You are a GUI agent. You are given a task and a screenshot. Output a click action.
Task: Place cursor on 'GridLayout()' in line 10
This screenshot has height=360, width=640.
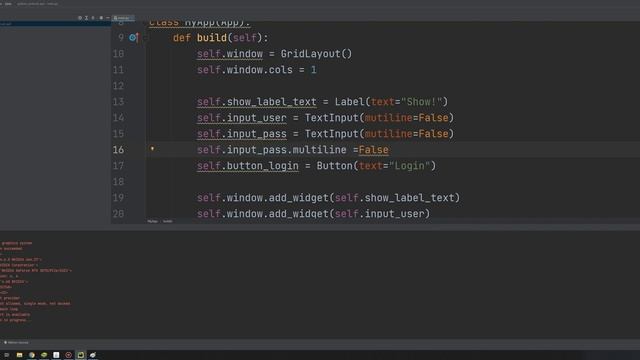[x=316, y=54]
